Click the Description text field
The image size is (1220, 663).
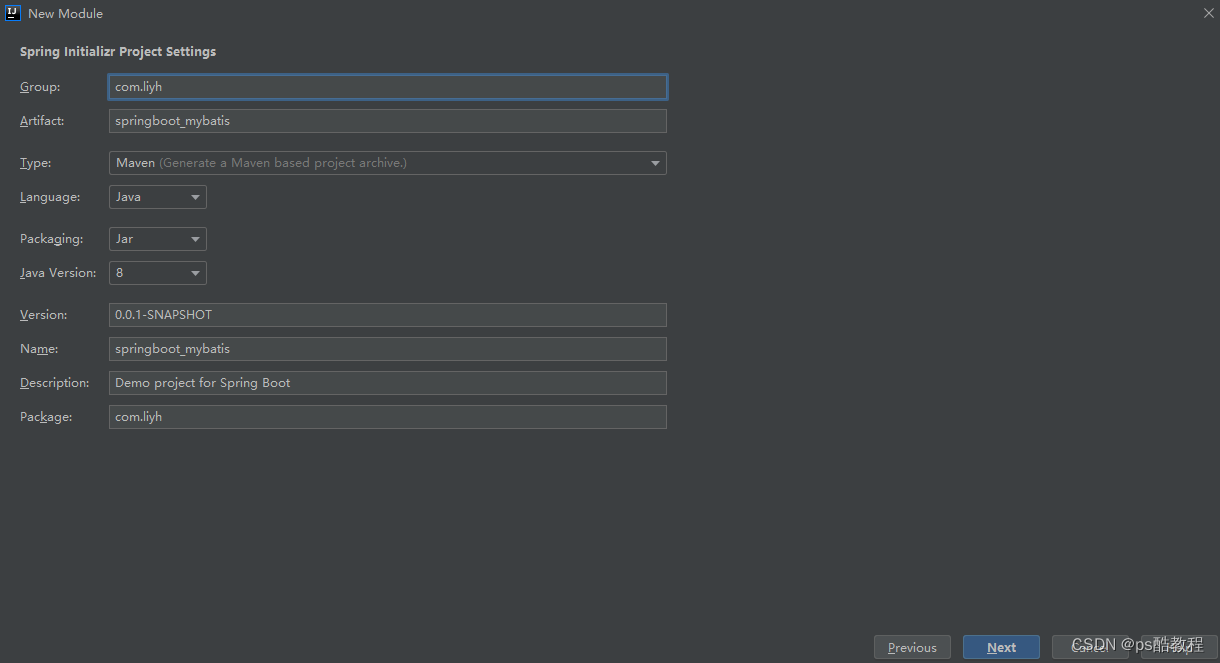click(x=387, y=383)
